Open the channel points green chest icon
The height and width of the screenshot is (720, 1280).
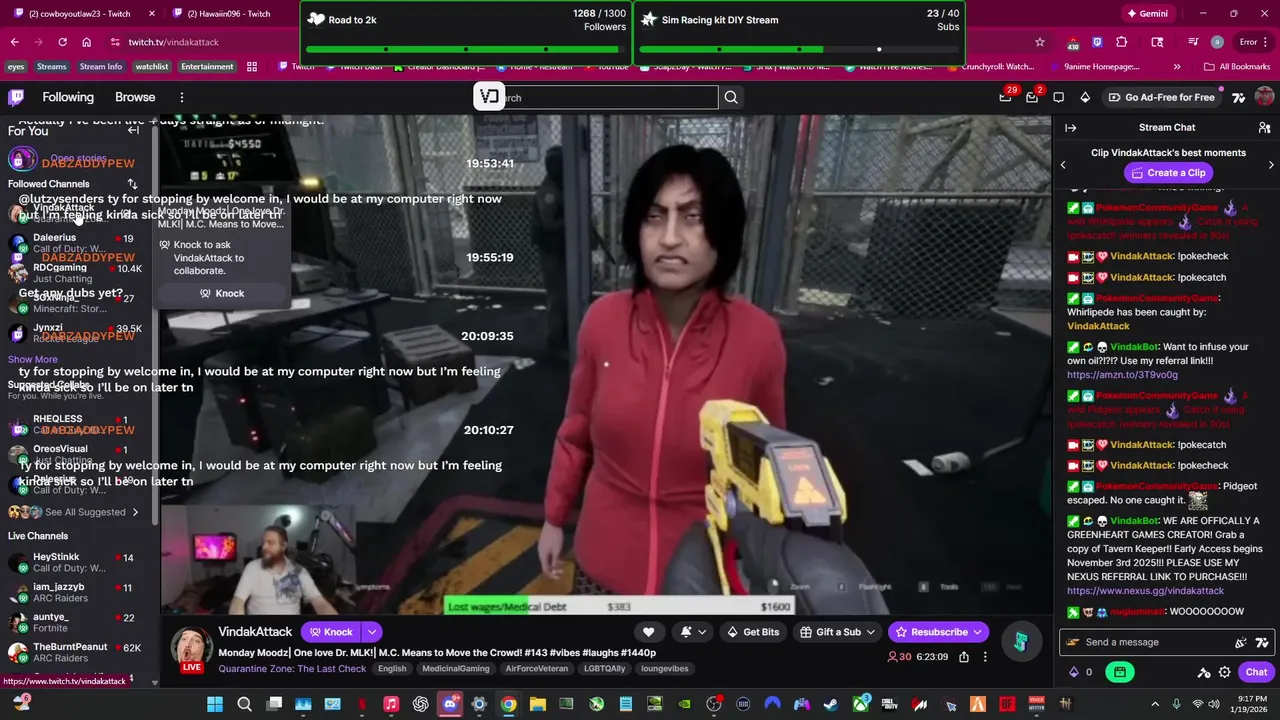[x=1120, y=672]
